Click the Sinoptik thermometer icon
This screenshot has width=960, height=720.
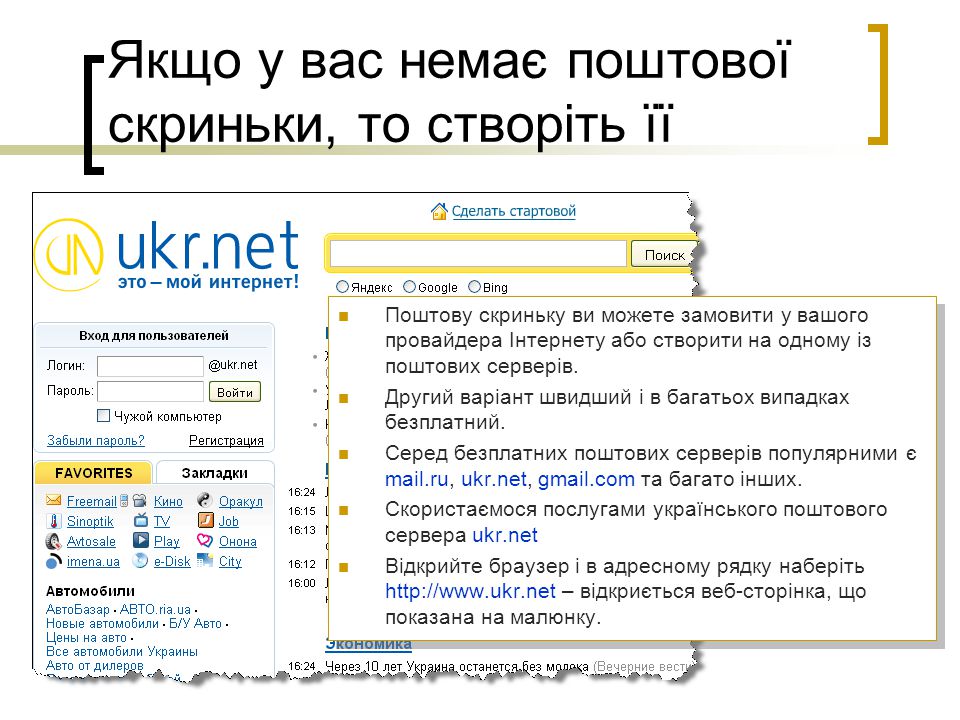(x=54, y=521)
